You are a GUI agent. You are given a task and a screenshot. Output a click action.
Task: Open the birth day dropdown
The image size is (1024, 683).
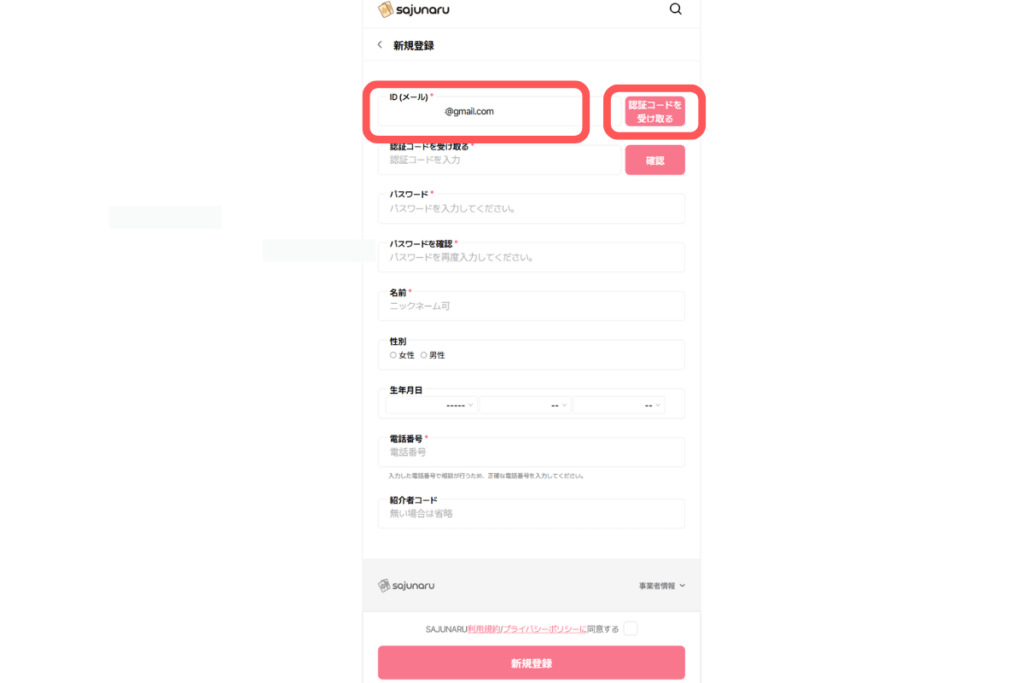click(x=619, y=405)
